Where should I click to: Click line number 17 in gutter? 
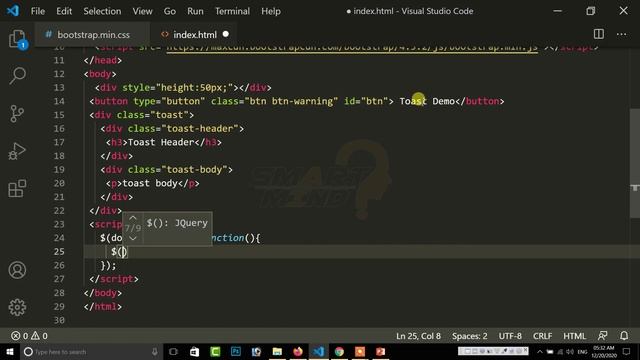pos(59,142)
